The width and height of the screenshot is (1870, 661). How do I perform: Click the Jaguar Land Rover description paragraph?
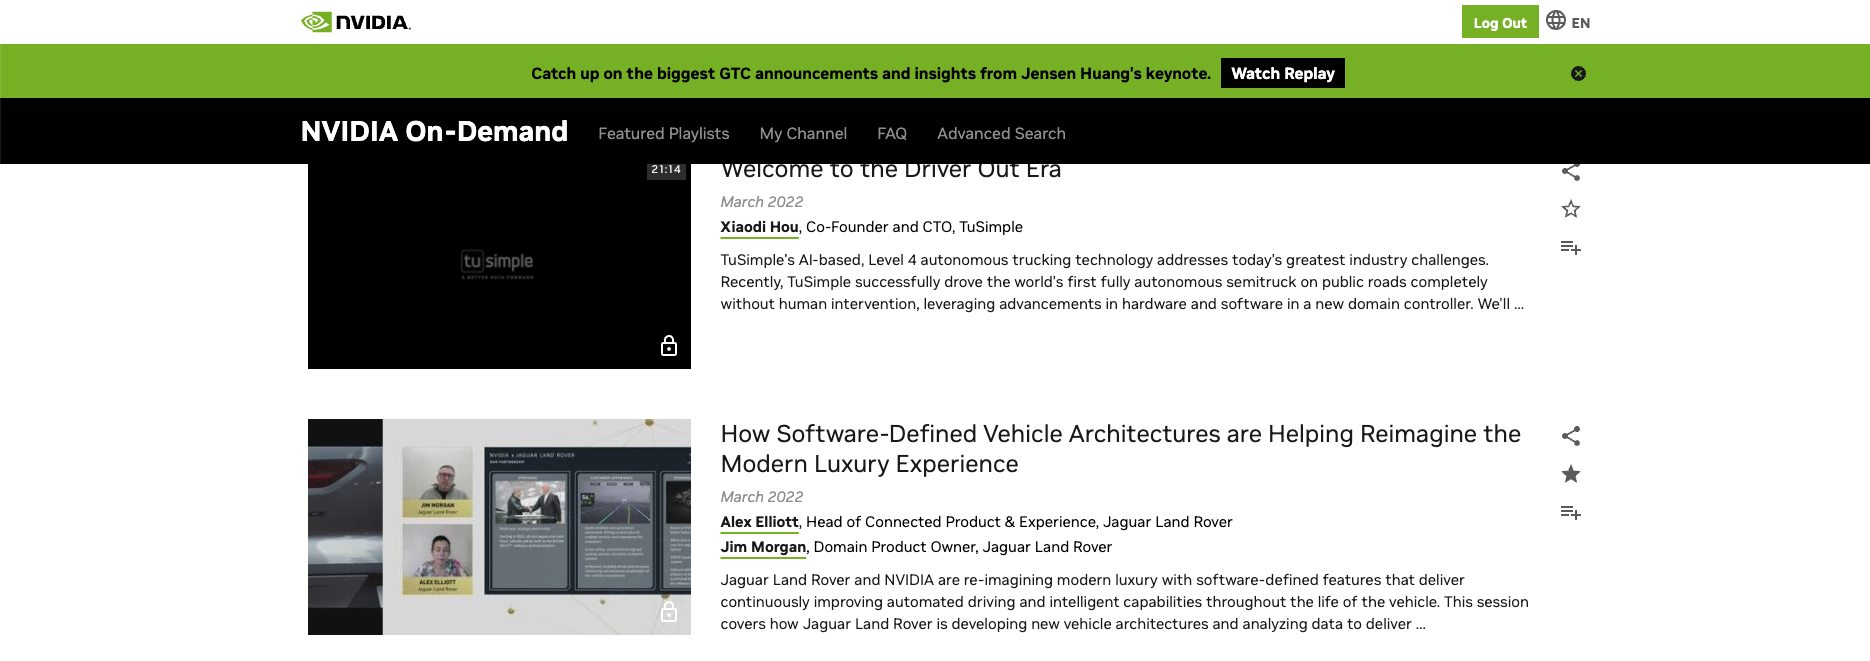click(x=1124, y=602)
